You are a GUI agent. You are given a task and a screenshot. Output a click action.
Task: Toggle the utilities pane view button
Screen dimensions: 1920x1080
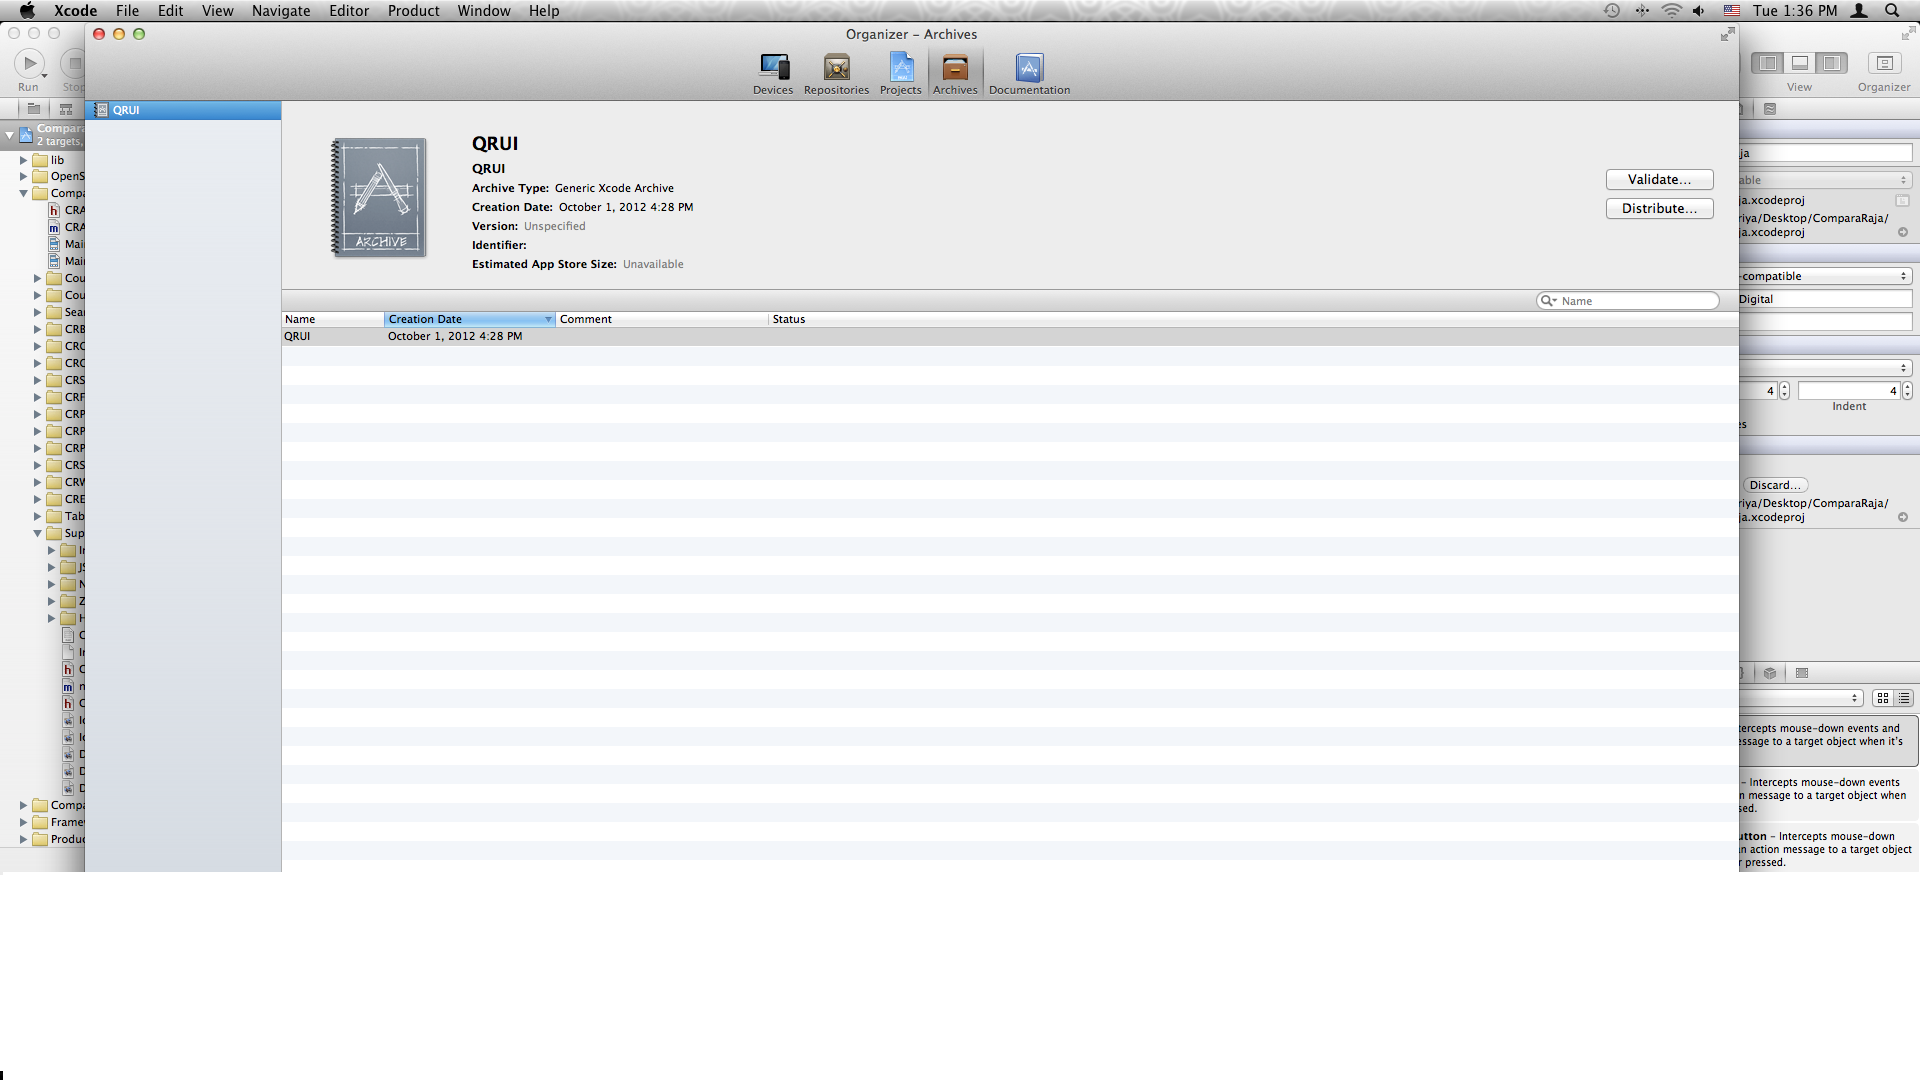pyautogui.click(x=1831, y=63)
